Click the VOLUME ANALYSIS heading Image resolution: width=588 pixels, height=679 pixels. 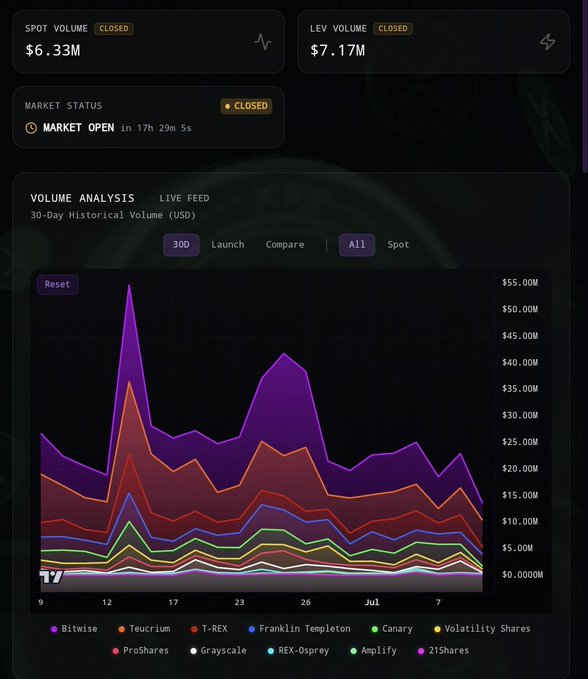pyautogui.click(x=82, y=198)
